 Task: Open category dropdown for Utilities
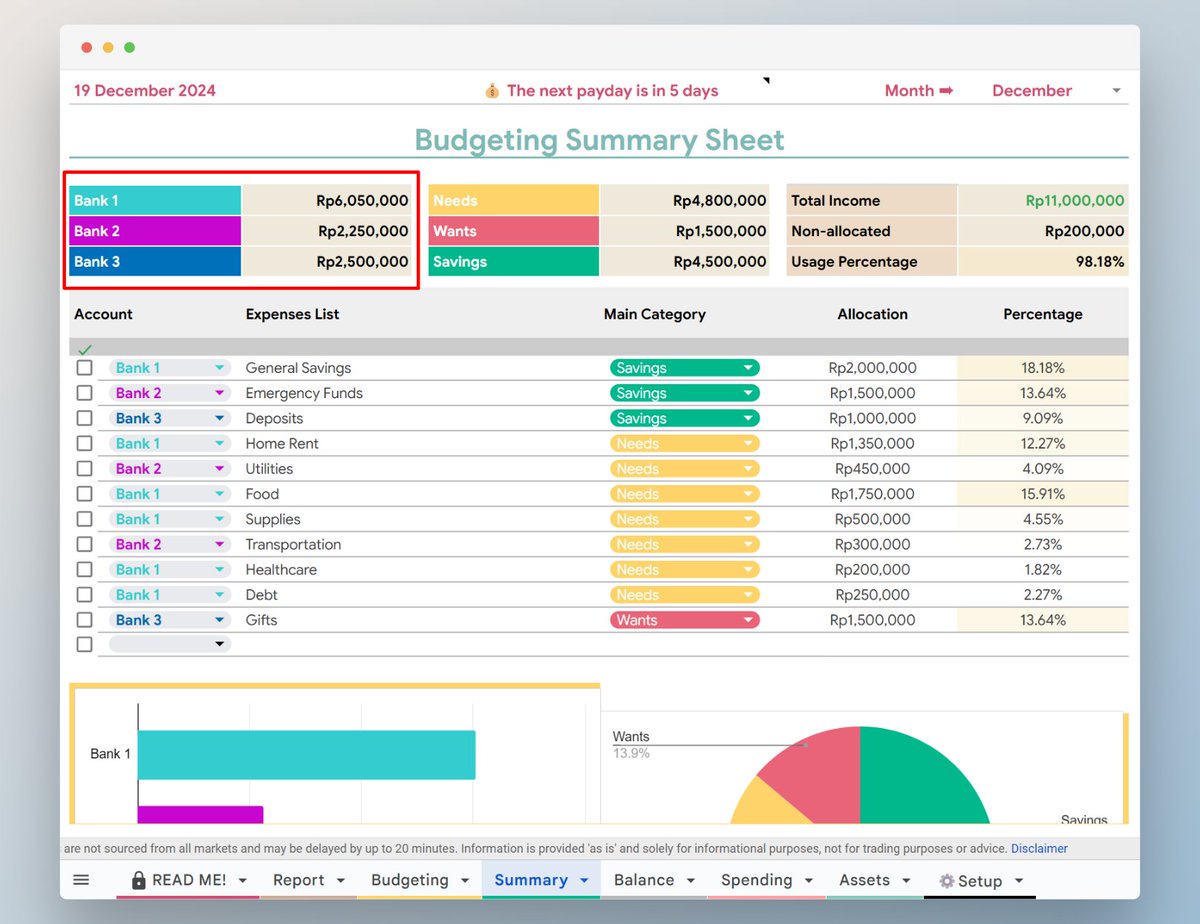coord(747,468)
